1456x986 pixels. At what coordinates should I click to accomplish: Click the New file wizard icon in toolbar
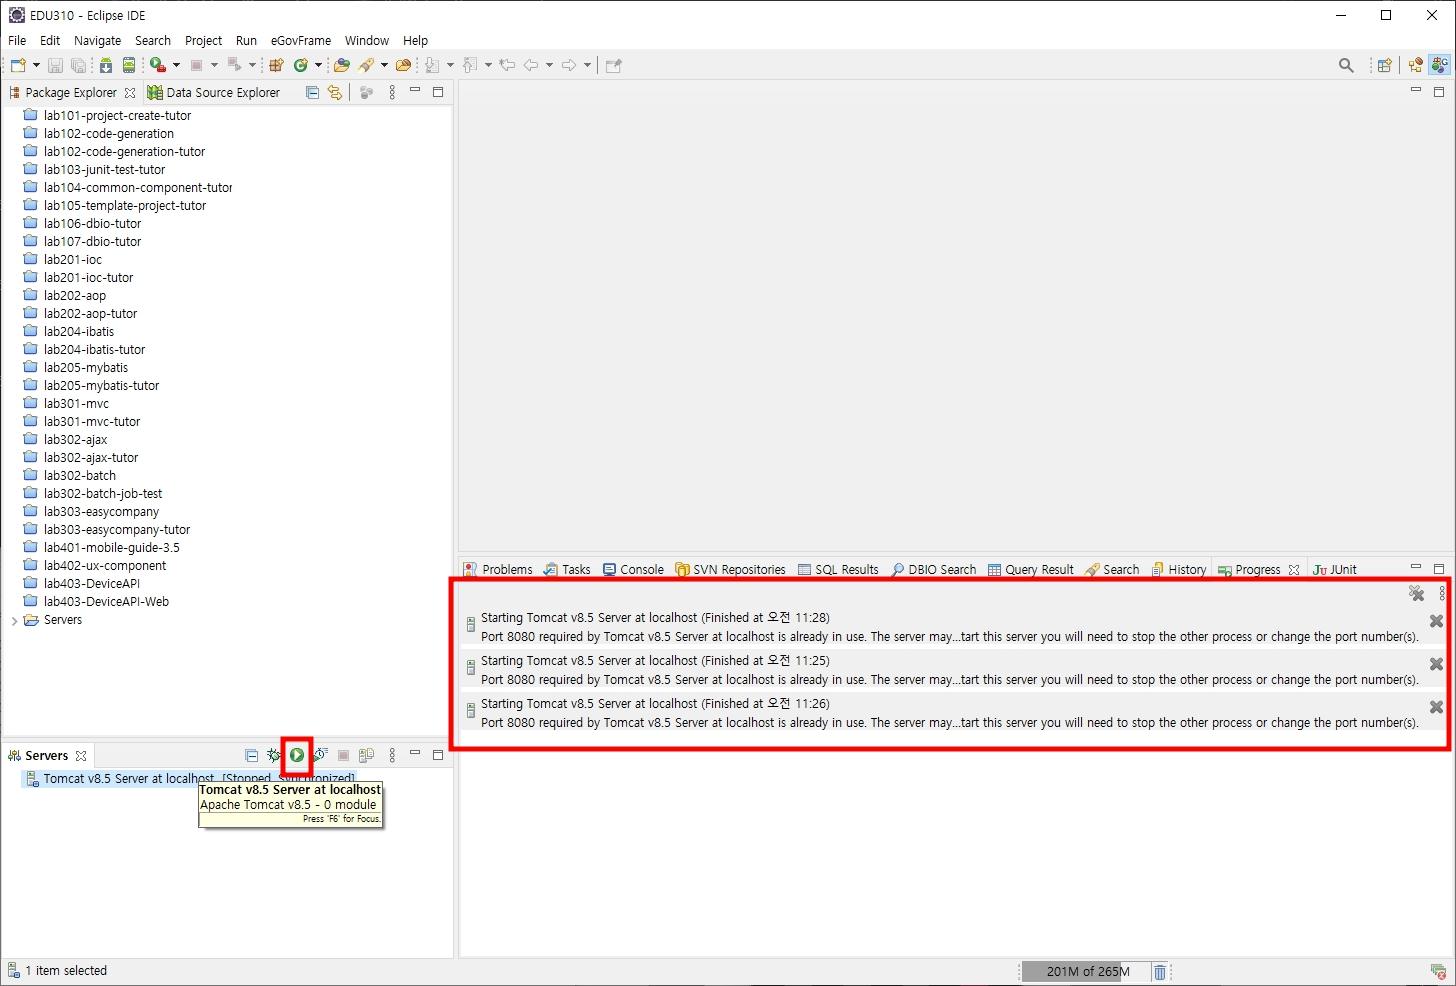point(18,65)
